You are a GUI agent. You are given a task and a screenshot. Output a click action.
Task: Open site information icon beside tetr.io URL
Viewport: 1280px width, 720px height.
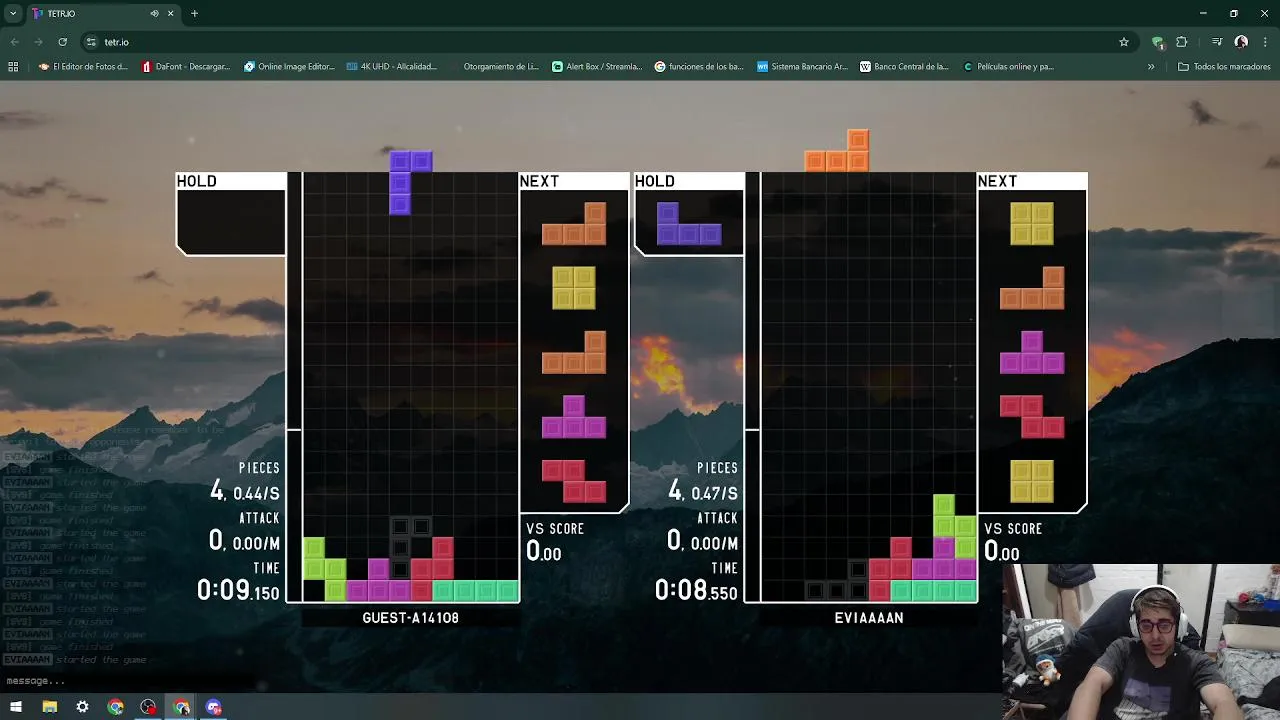[91, 42]
